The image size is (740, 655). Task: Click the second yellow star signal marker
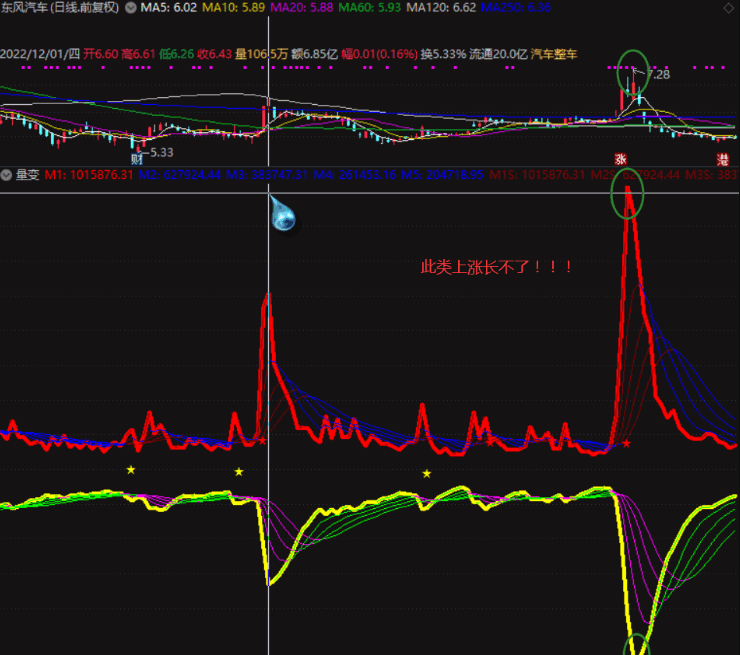(239, 471)
